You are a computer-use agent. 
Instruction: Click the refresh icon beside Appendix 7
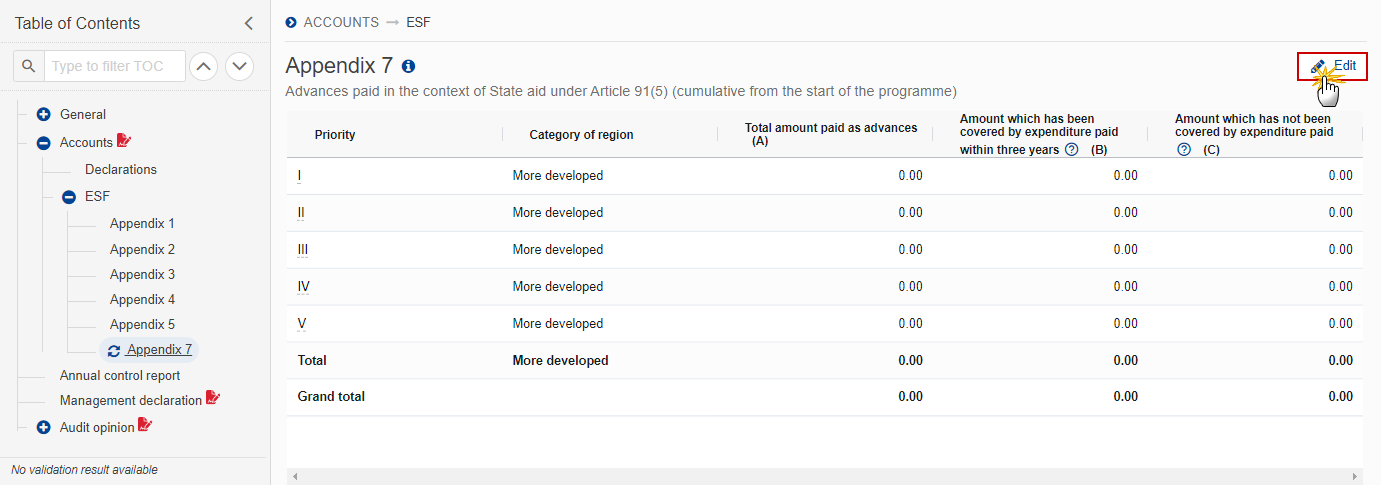[x=114, y=350]
